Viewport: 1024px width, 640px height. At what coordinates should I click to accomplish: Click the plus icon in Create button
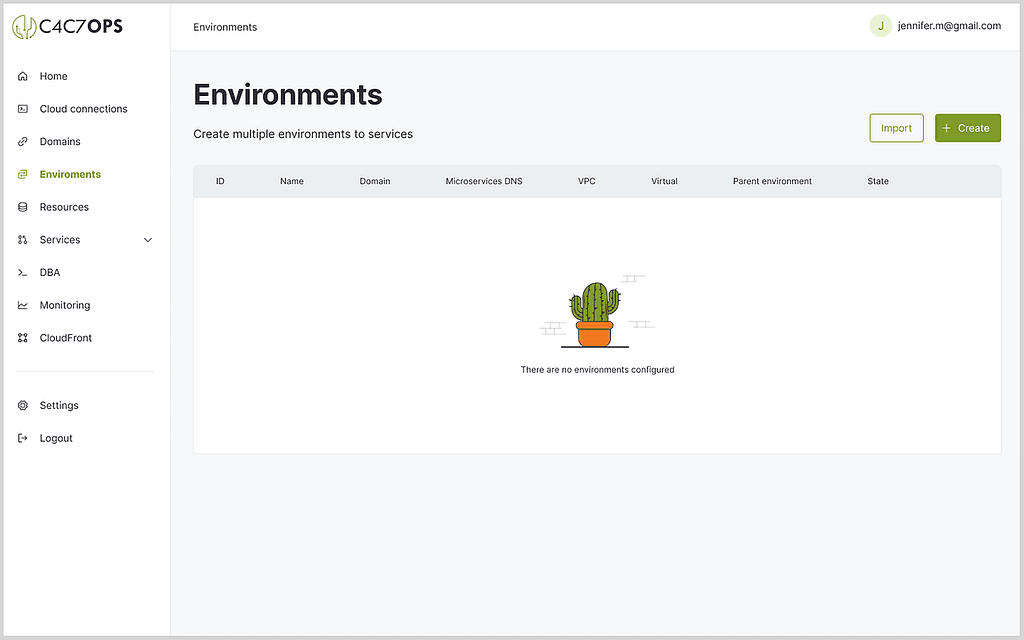pos(946,128)
